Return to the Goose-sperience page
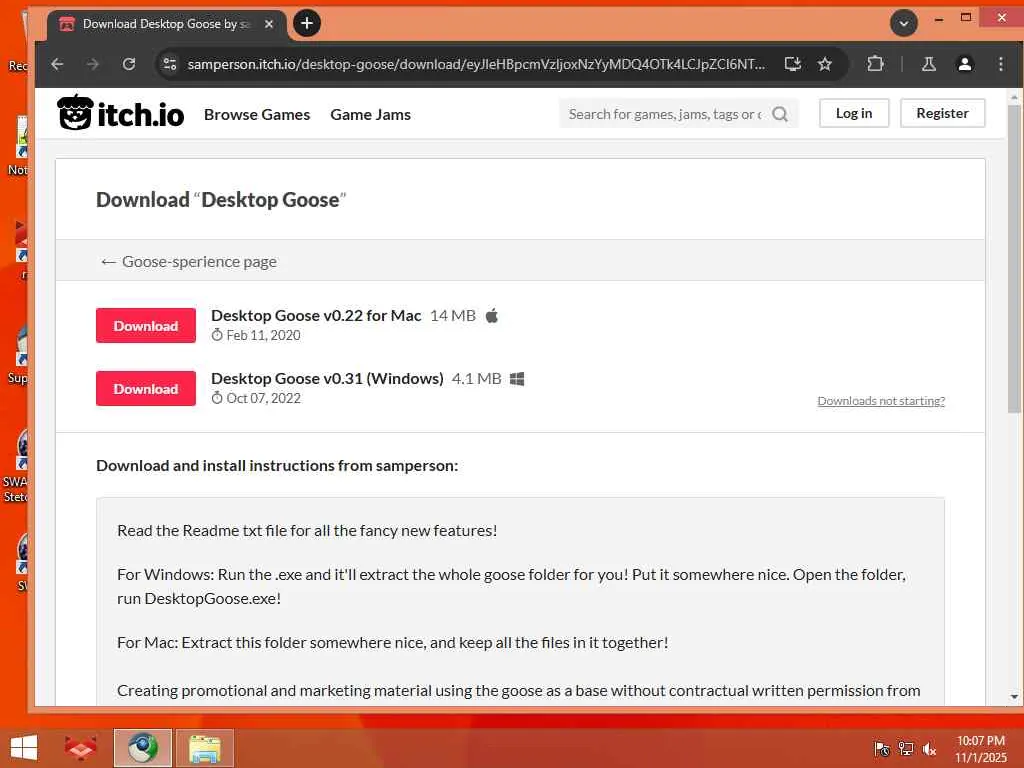The width and height of the screenshot is (1024, 768). tap(189, 261)
